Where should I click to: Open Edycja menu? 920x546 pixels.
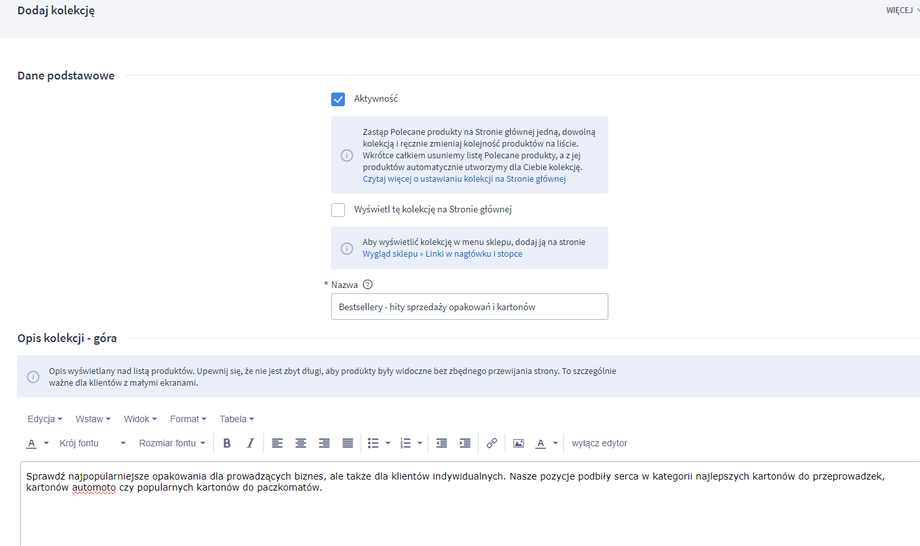coord(45,419)
